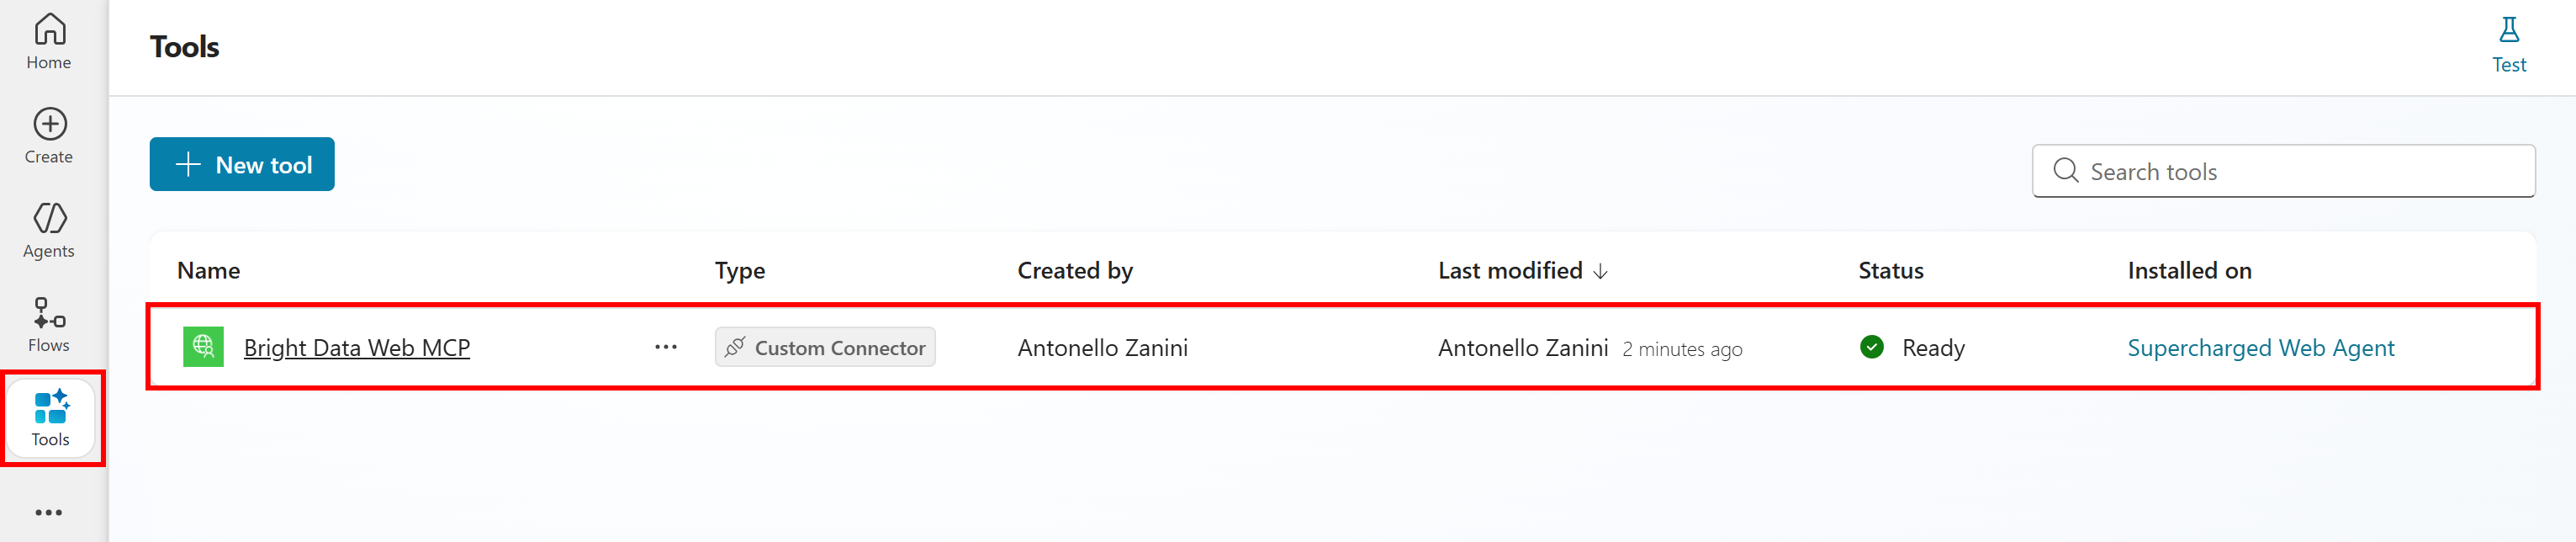This screenshot has width=2576, height=542.
Task: Click the Status column header
Action: (1890, 271)
